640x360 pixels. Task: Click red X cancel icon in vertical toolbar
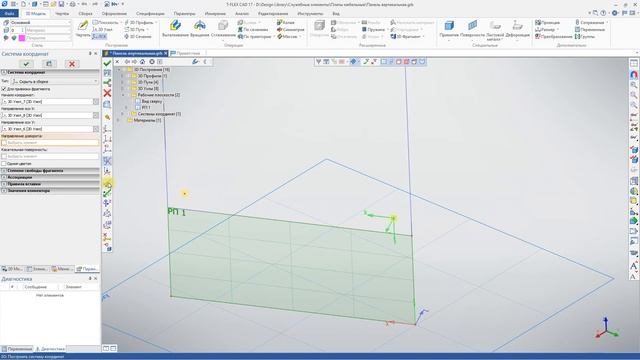click(x=107, y=93)
